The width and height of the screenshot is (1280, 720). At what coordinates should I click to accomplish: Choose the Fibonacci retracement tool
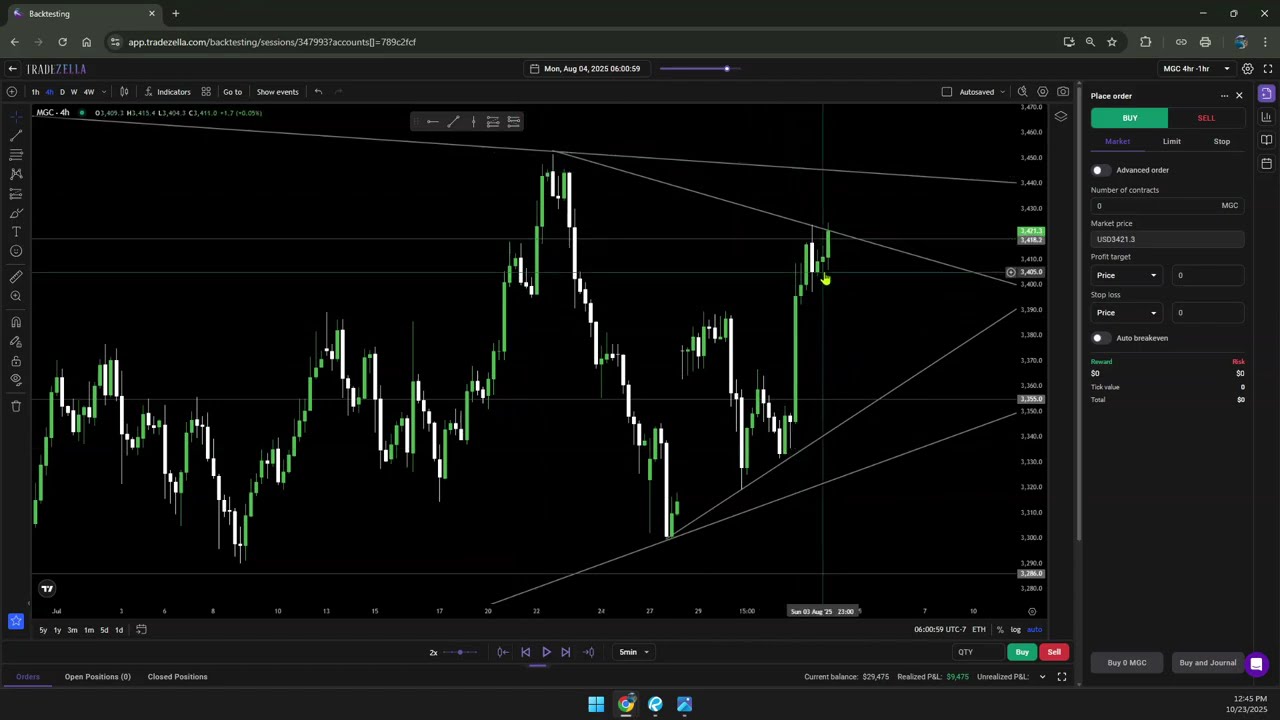click(x=16, y=154)
